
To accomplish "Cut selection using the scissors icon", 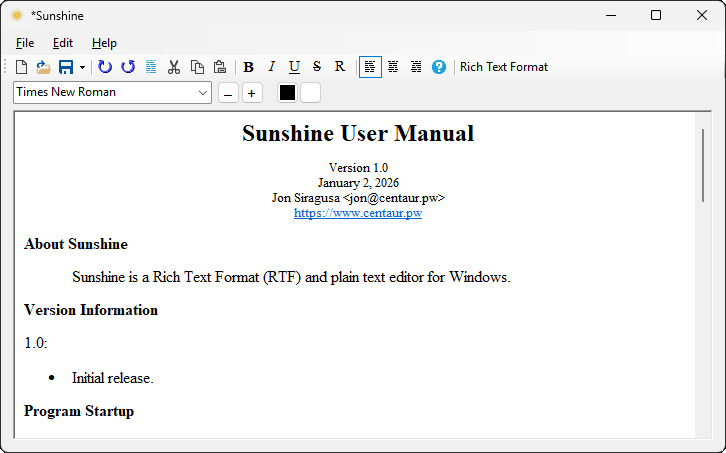I will tap(174, 67).
